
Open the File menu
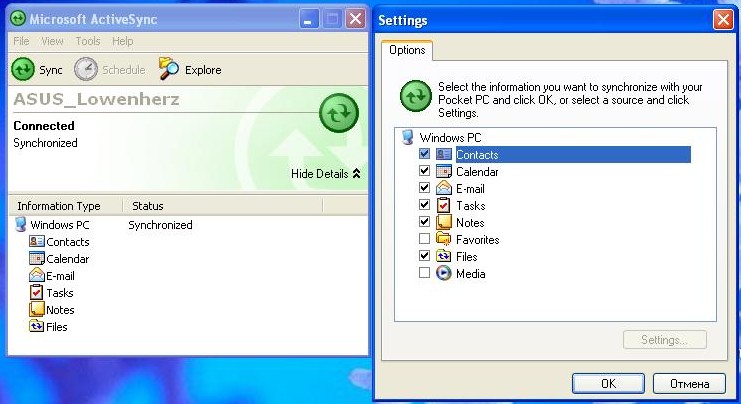21,41
